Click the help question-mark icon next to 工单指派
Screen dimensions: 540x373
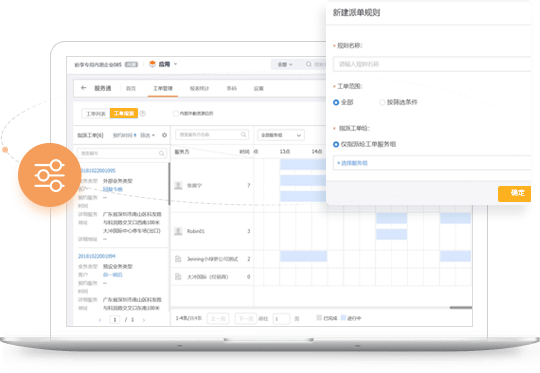[x=143, y=113]
